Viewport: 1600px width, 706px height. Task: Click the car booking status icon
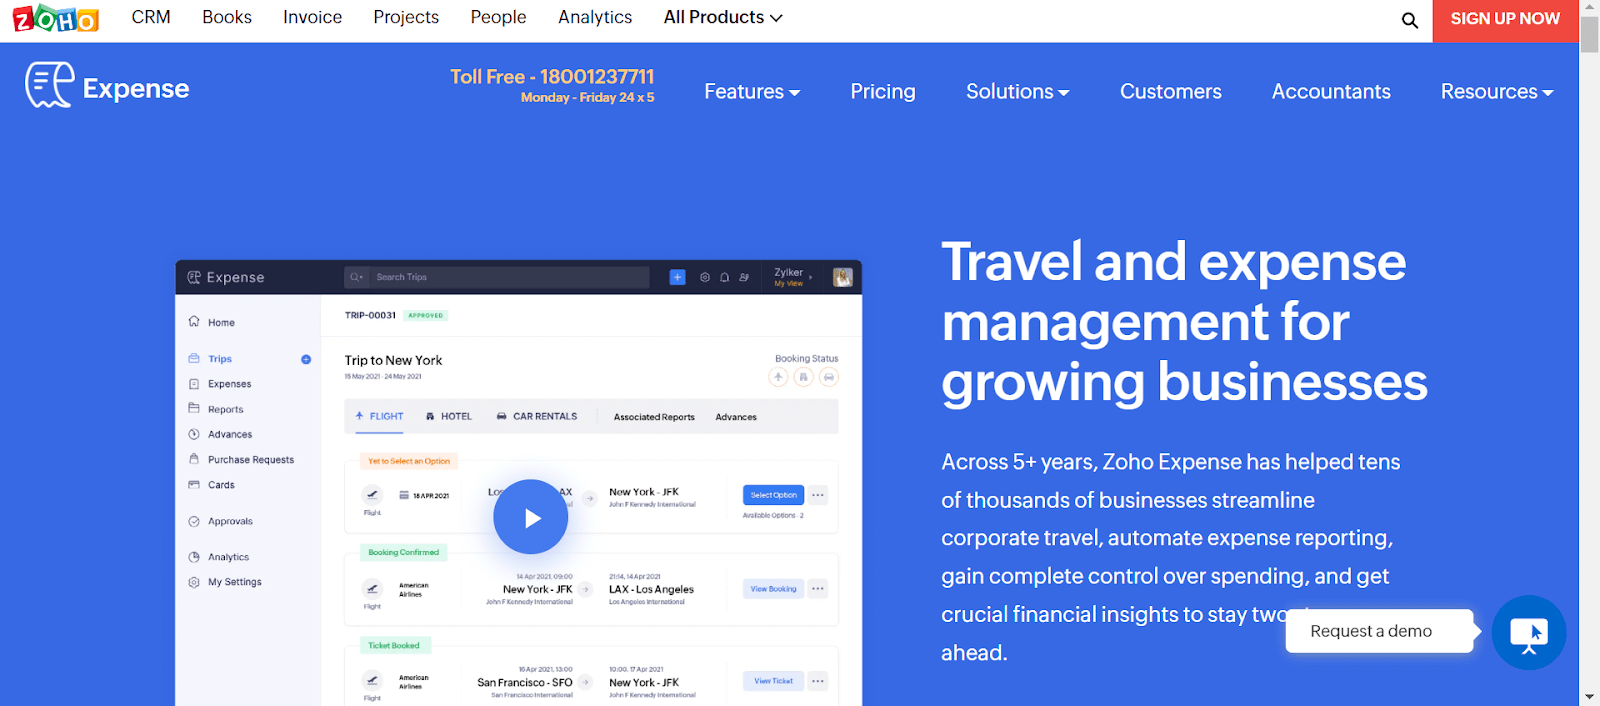click(828, 377)
